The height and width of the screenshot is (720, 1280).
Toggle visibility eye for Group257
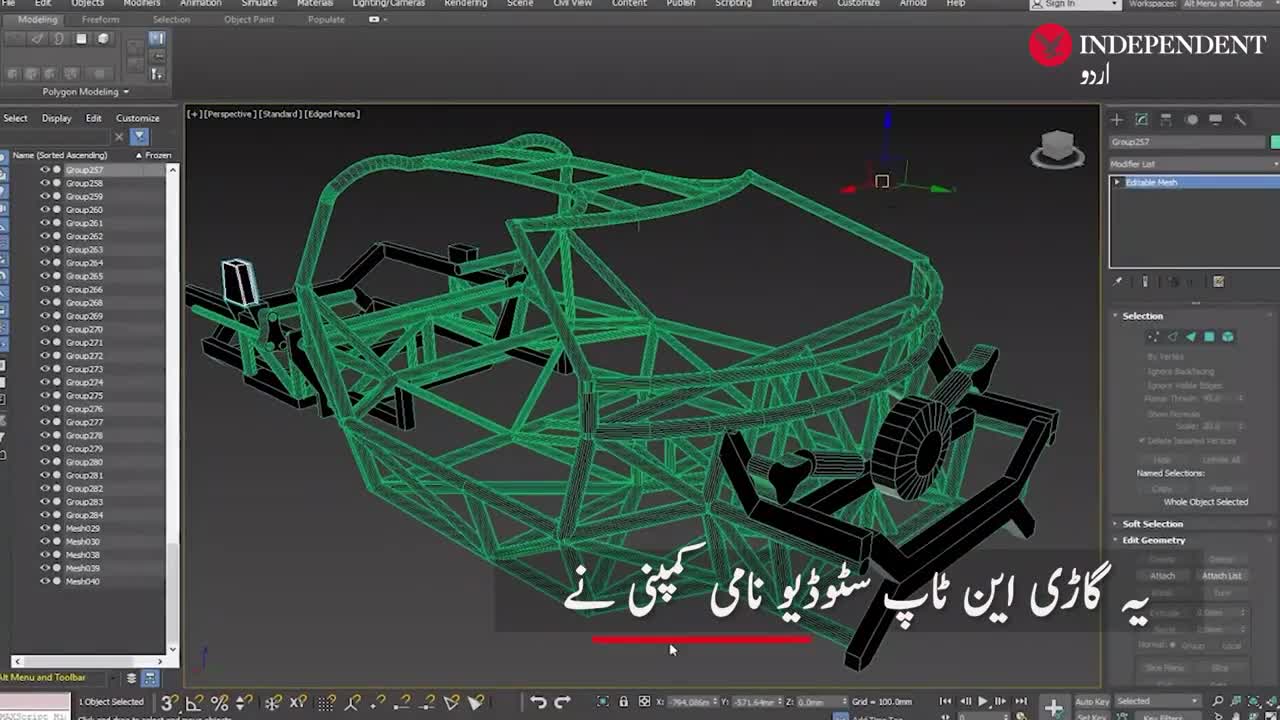click(45, 170)
